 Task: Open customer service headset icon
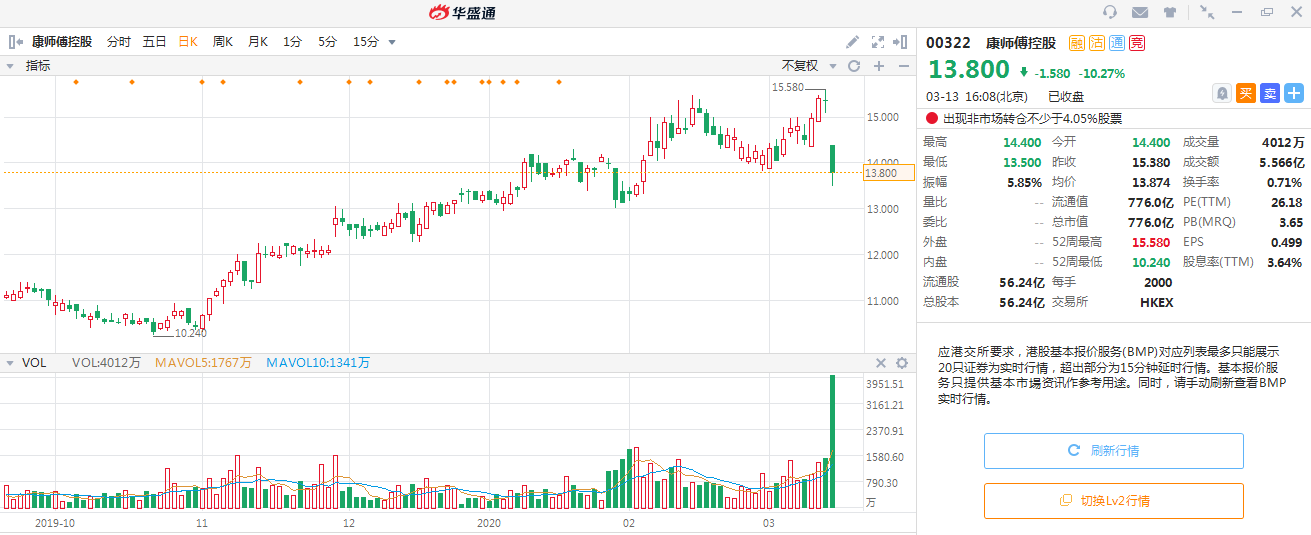click(x=1110, y=13)
